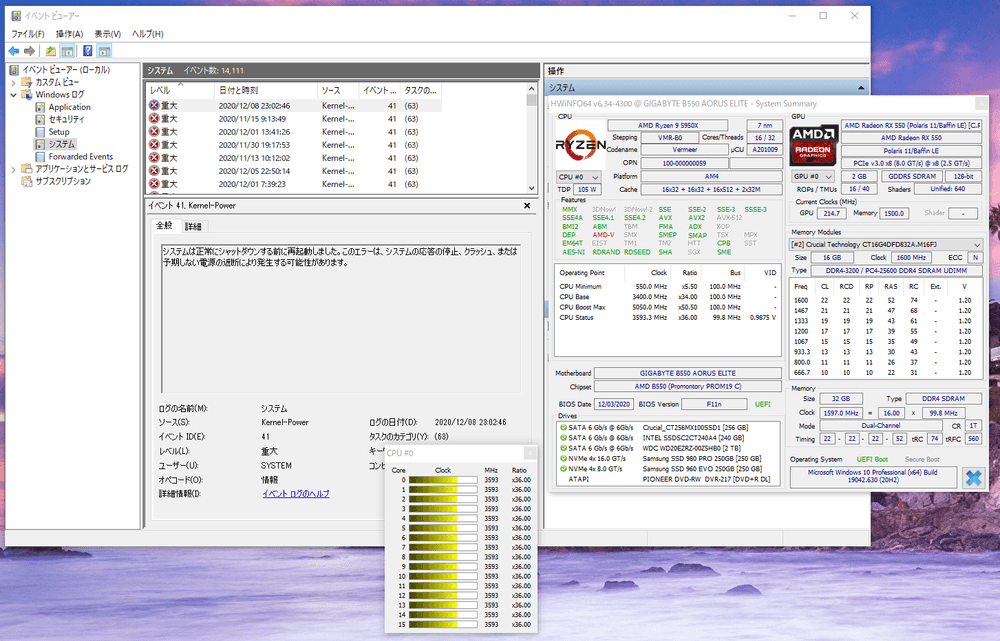Close the イベント 41 Kernel-Power detail pane

[527, 205]
